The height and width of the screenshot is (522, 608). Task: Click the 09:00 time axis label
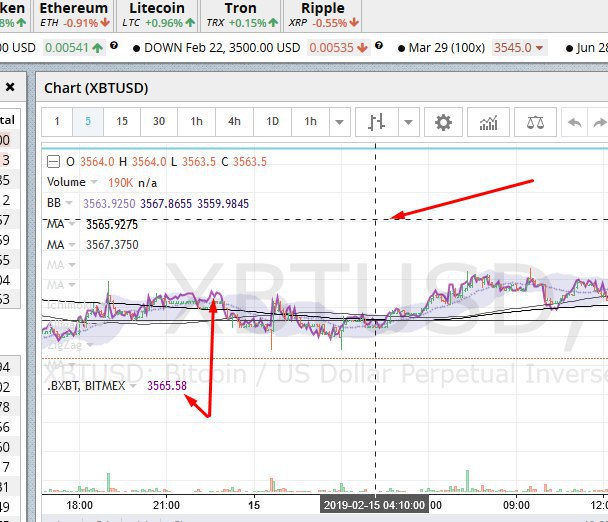coord(516,505)
